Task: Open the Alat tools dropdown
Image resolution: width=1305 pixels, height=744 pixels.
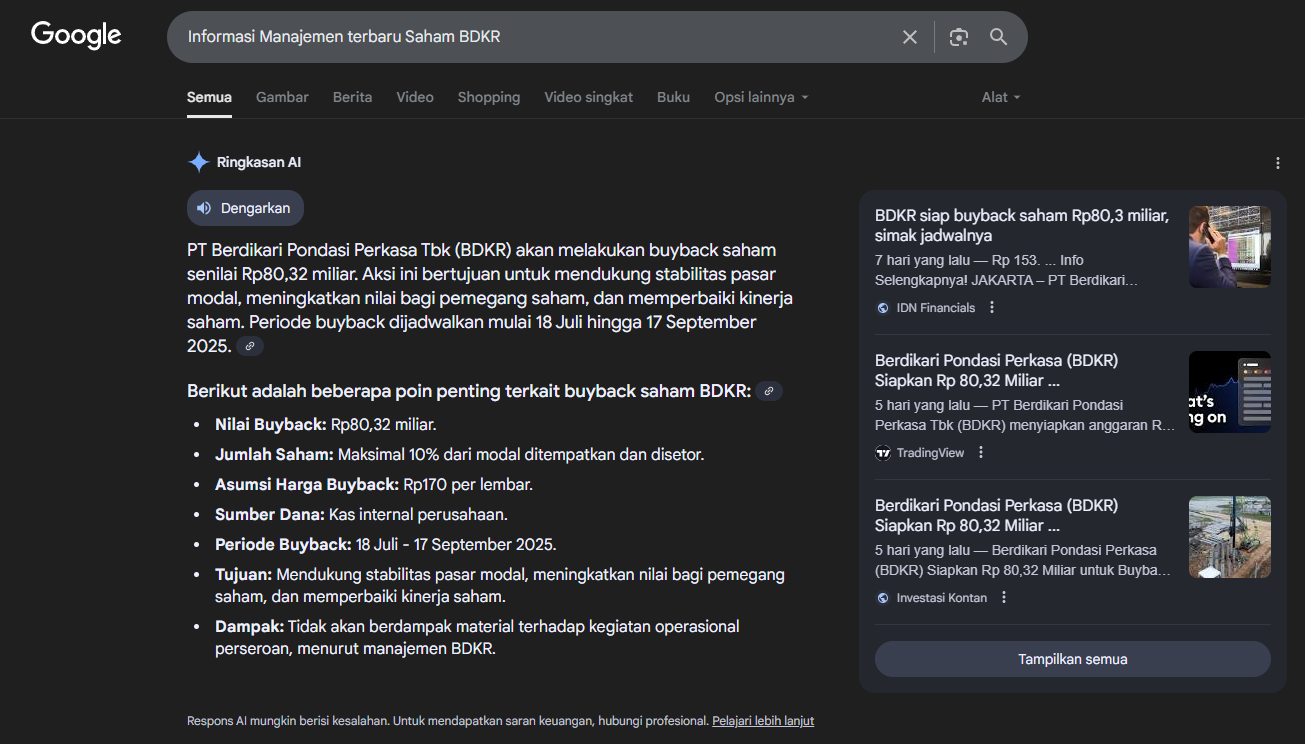Action: point(1001,97)
